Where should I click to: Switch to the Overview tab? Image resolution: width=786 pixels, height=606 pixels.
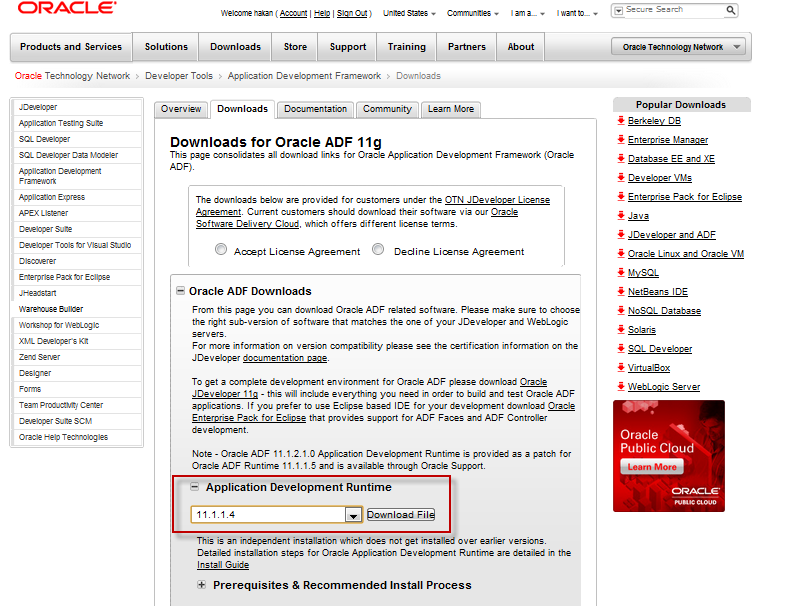pyautogui.click(x=181, y=109)
